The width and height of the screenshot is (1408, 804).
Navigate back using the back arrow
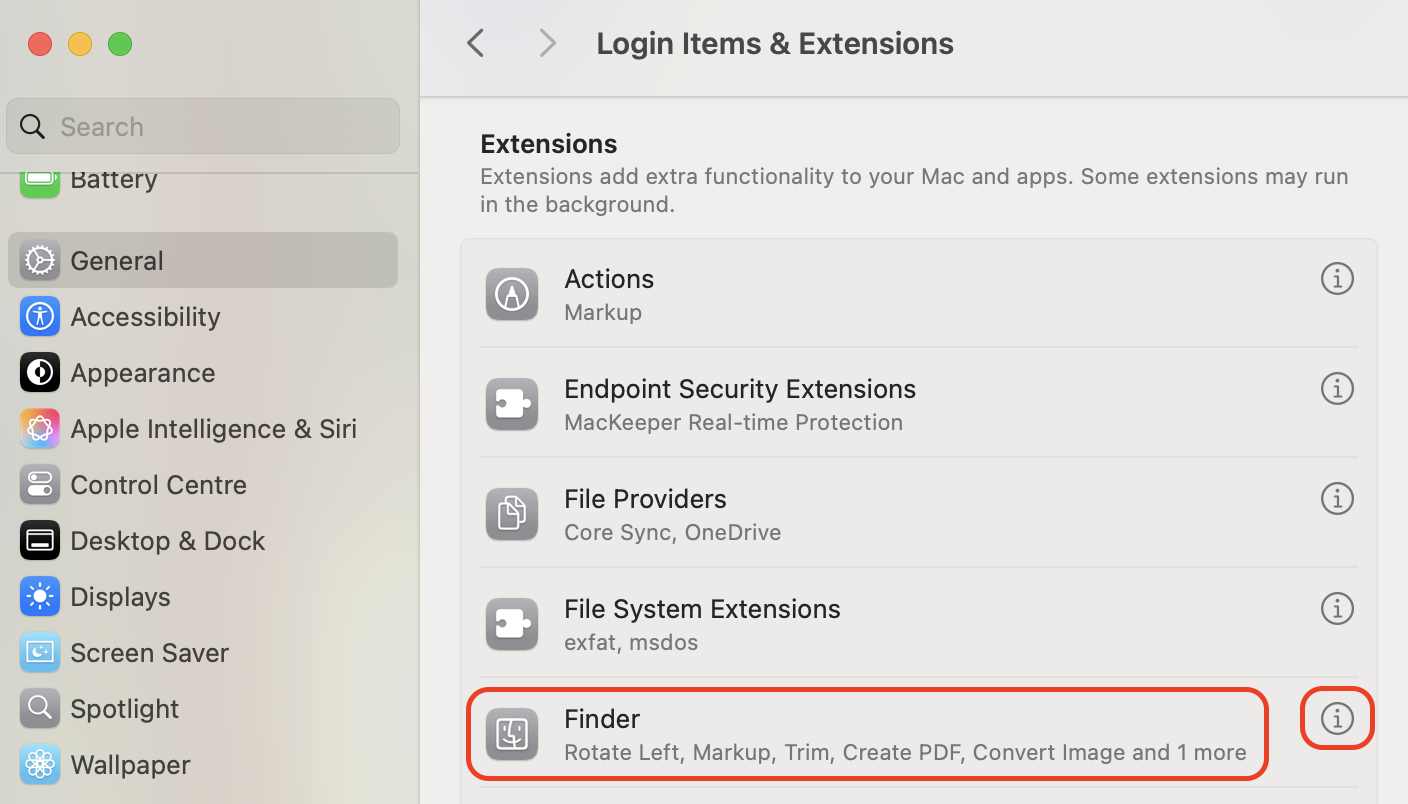pyautogui.click(x=475, y=43)
